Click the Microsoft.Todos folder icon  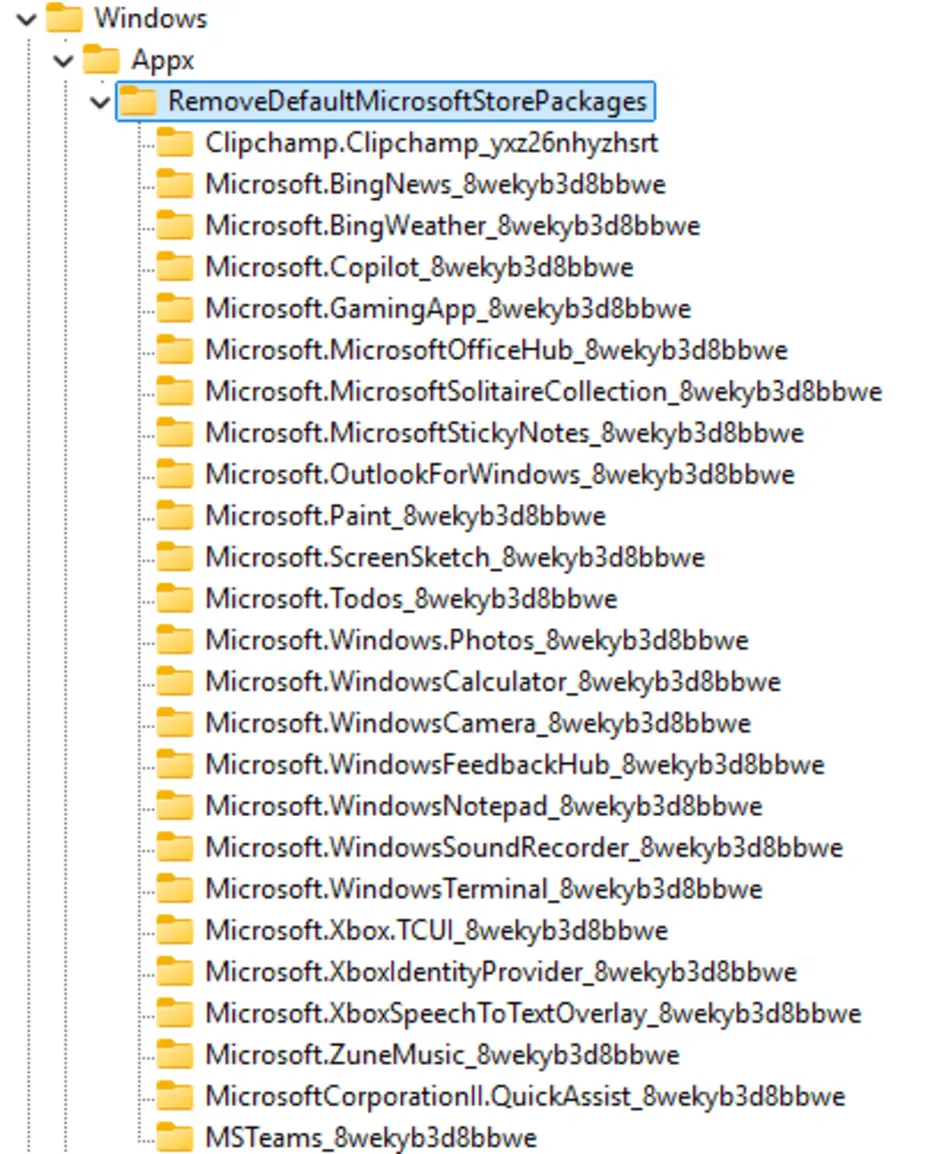coord(174,598)
